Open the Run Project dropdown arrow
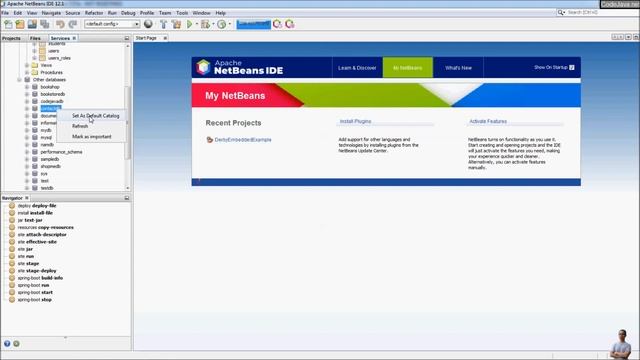The height and width of the screenshot is (360, 640). [197, 24]
